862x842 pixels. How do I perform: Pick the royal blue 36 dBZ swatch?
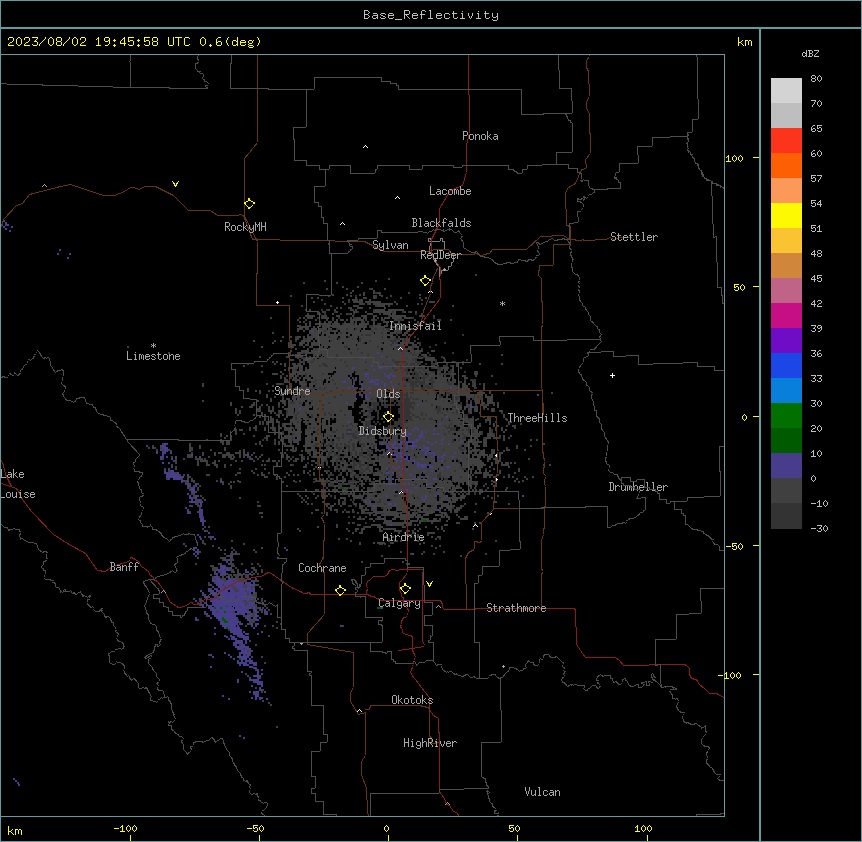pos(786,365)
